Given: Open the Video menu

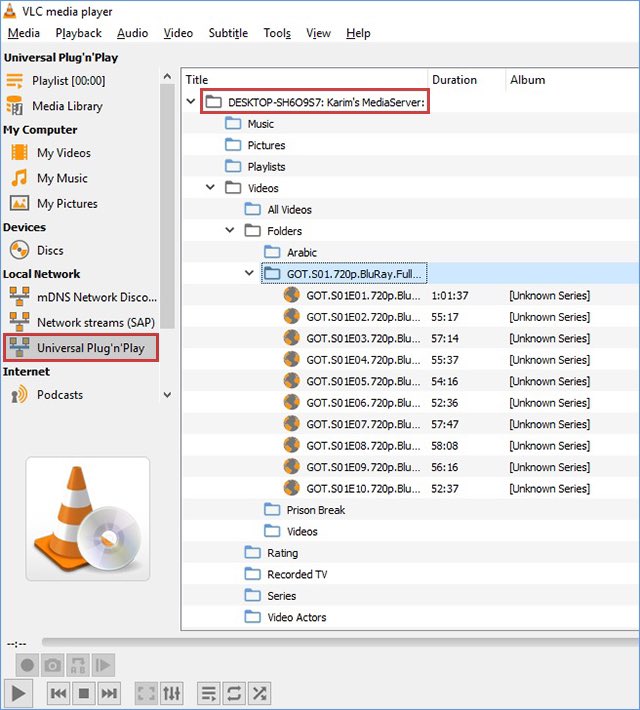Looking at the screenshot, I should tap(178, 33).
